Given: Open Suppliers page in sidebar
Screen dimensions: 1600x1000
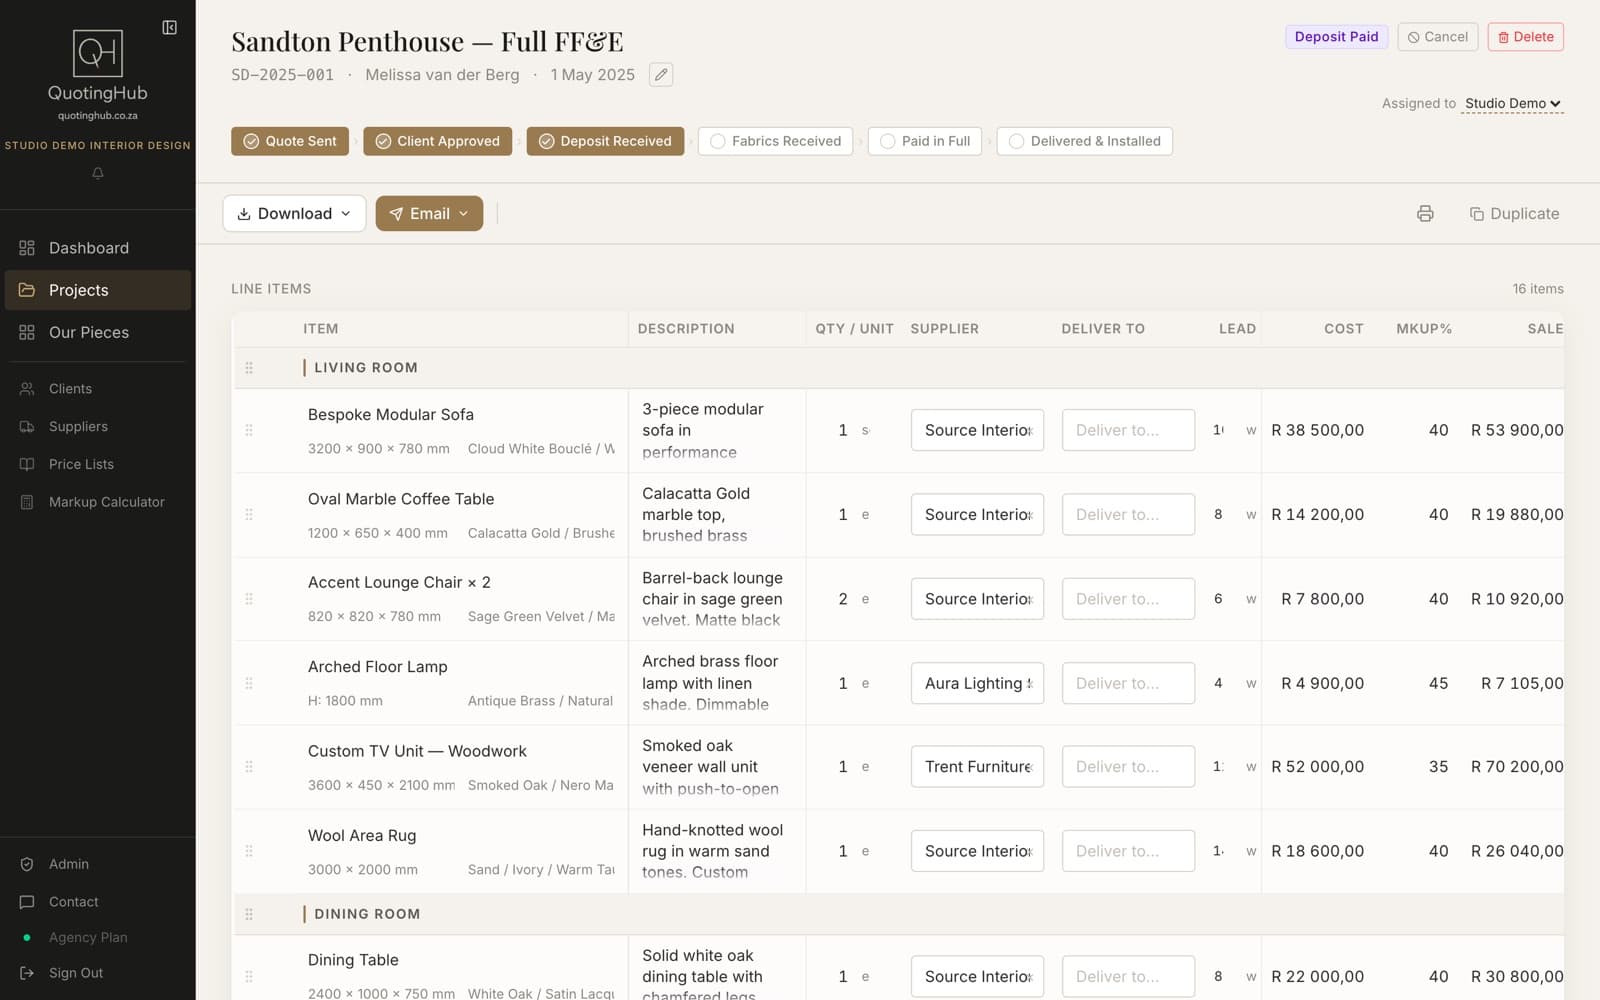Looking at the screenshot, I should [98, 426].
